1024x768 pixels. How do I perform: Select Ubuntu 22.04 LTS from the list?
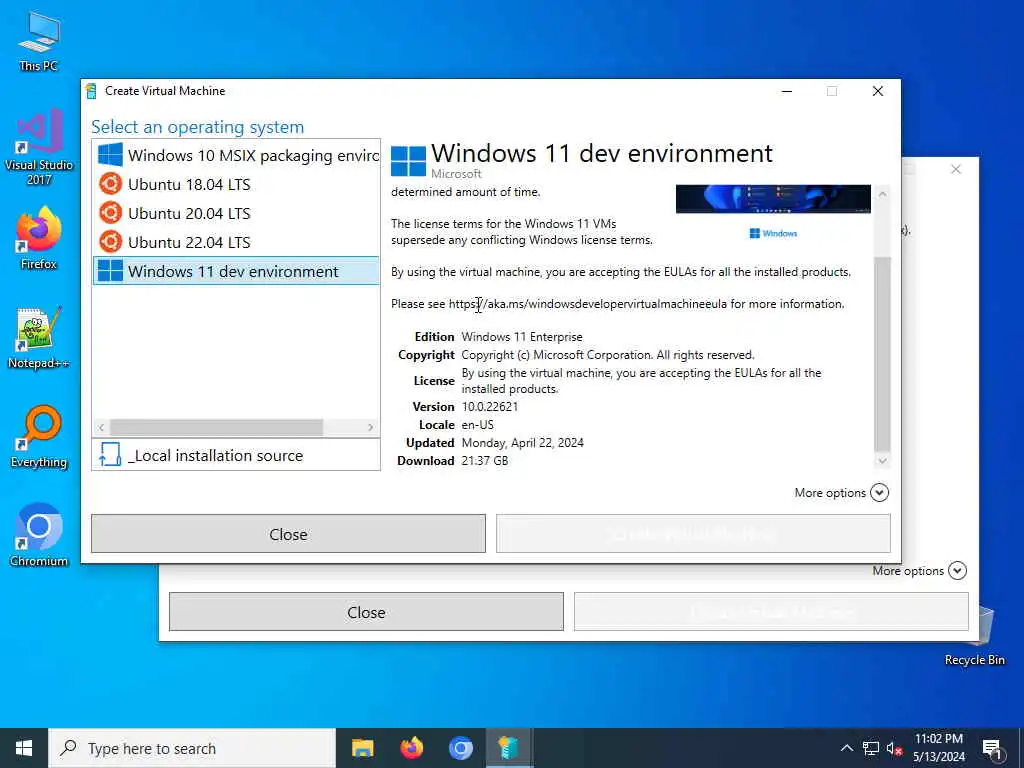pos(236,242)
